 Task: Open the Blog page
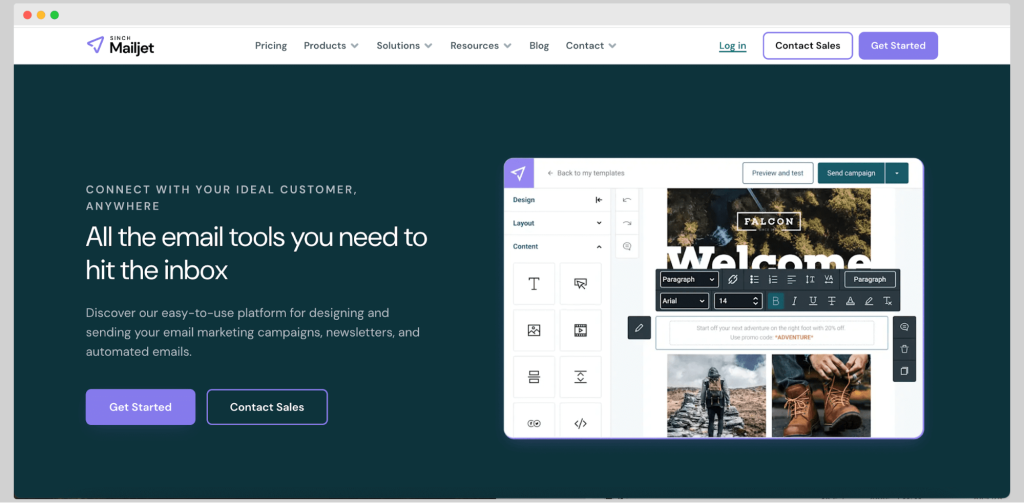(539, 46)
